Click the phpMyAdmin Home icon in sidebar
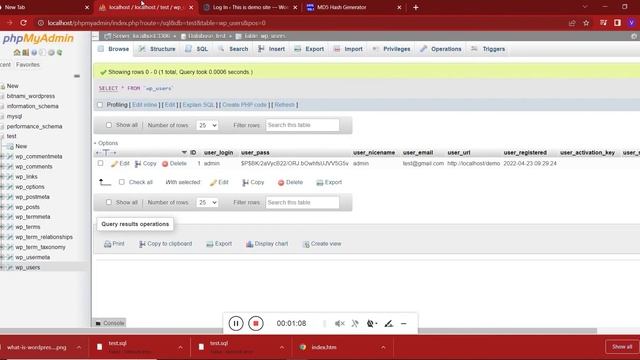This screenshot has width=640, height=360. 17,53
